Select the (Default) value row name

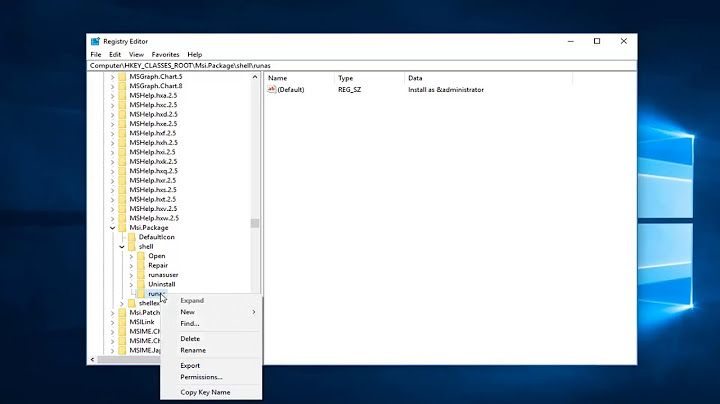(x=291, y=90)
